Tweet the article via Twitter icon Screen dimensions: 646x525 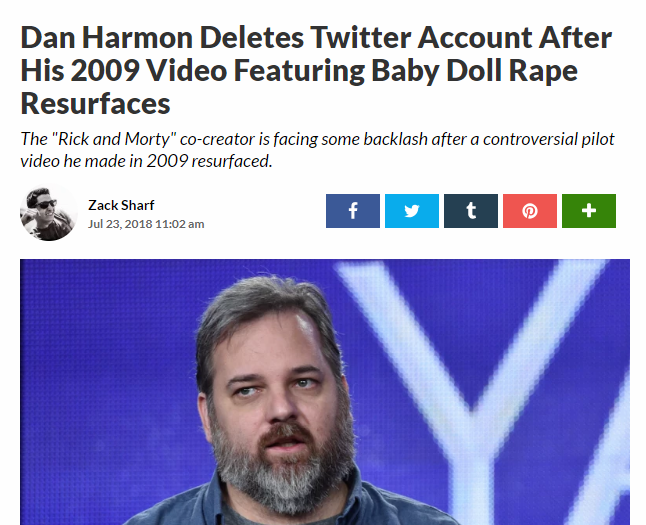click(x=411, y=211)
